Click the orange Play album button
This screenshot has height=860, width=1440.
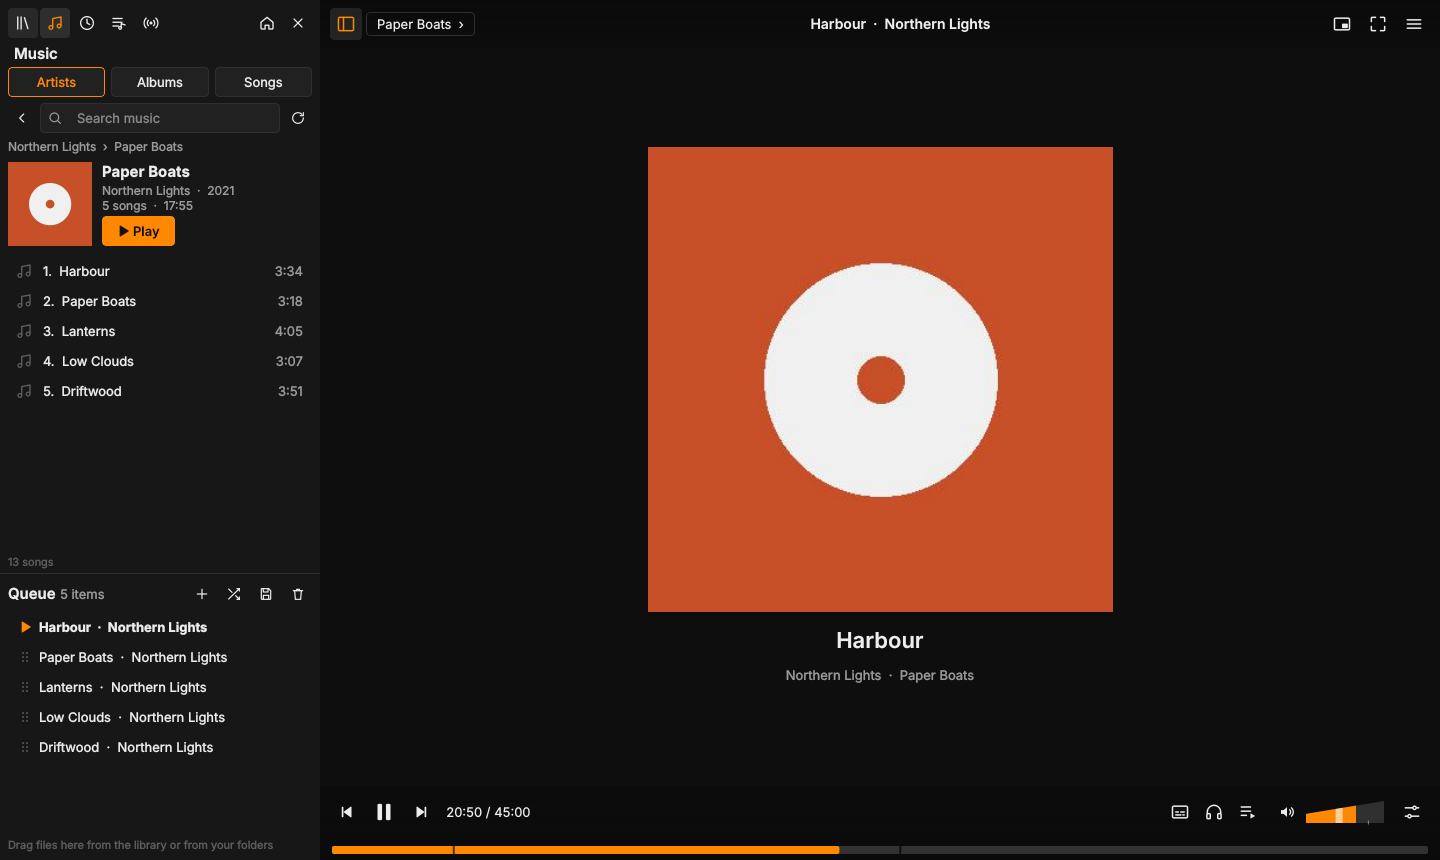138,231
